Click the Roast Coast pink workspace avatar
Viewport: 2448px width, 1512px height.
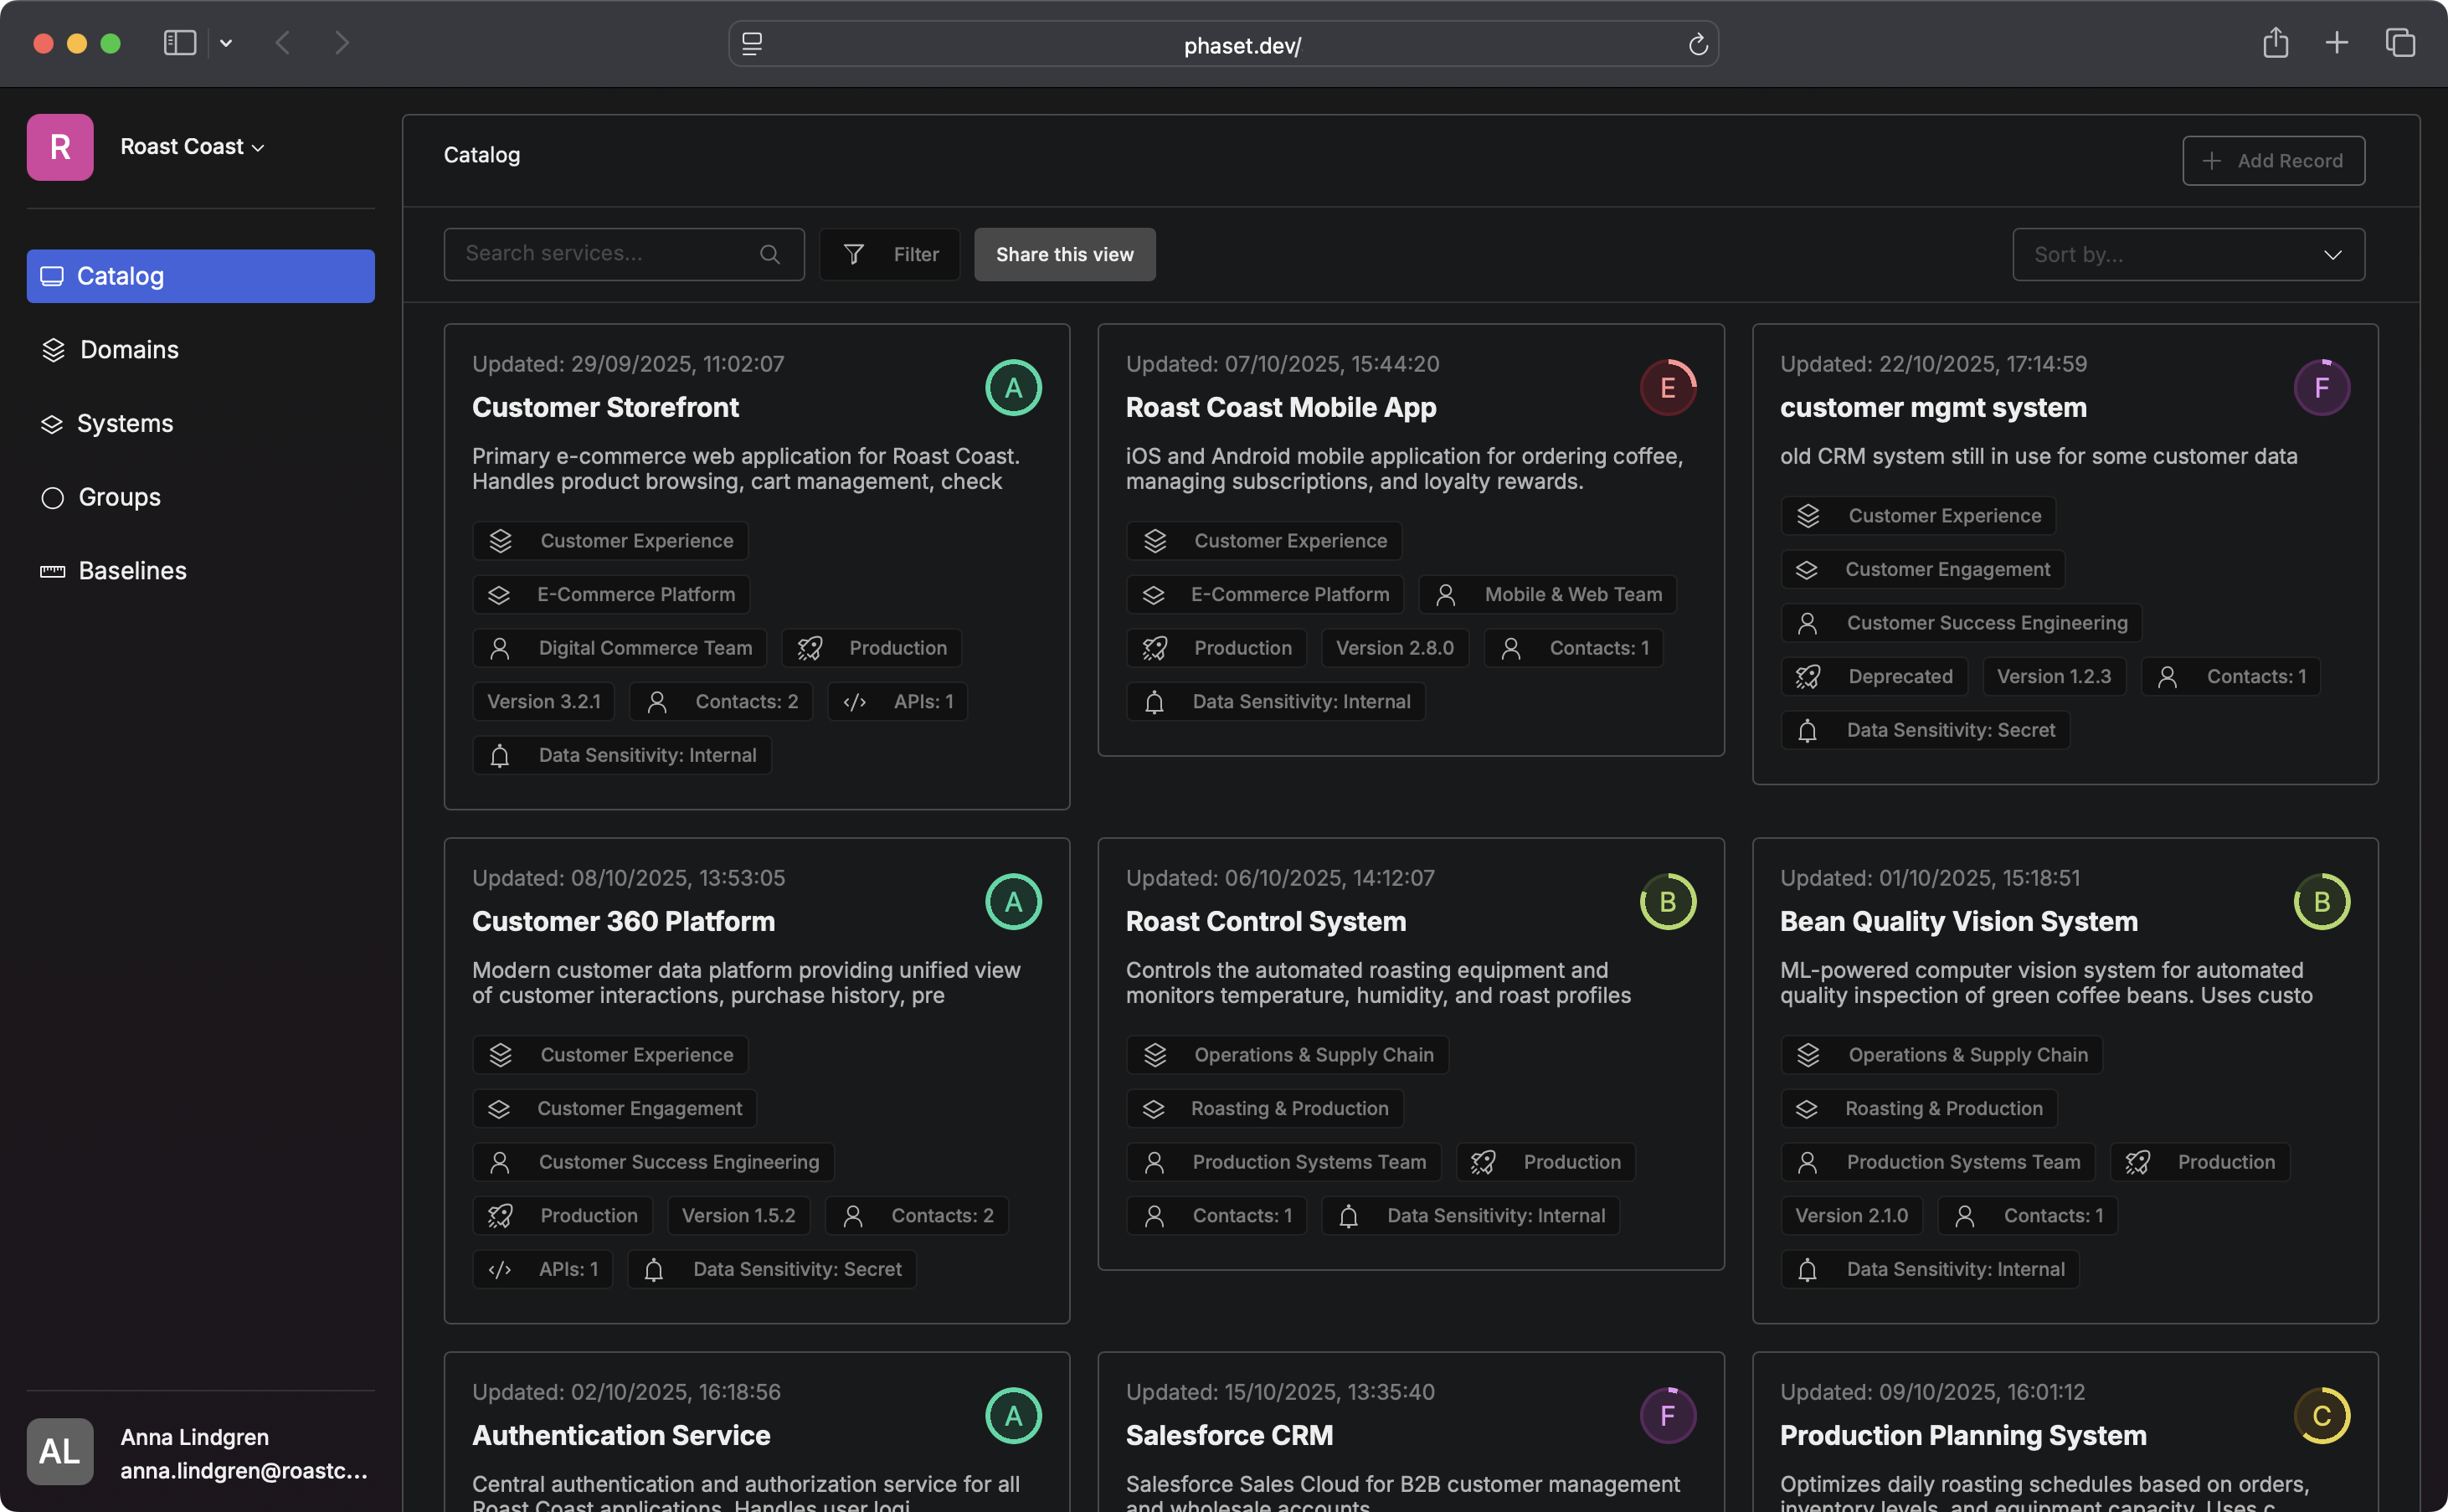(x=59, y=146)
